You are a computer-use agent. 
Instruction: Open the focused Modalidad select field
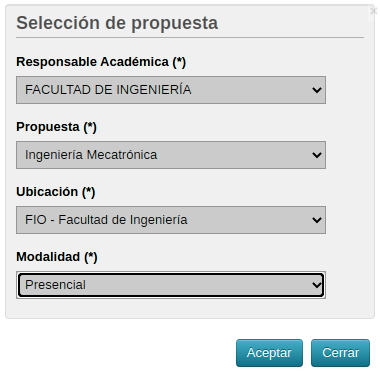click(x=171, y=285)
